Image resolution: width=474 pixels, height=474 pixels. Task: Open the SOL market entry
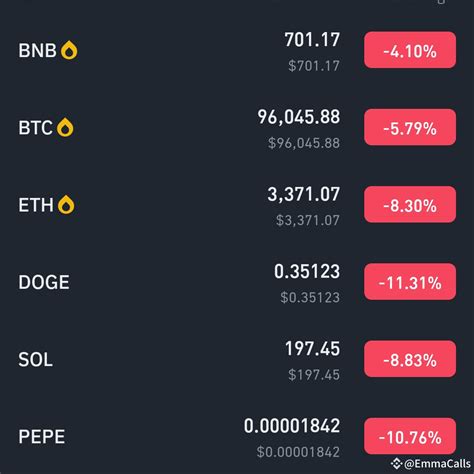point(237,359)
